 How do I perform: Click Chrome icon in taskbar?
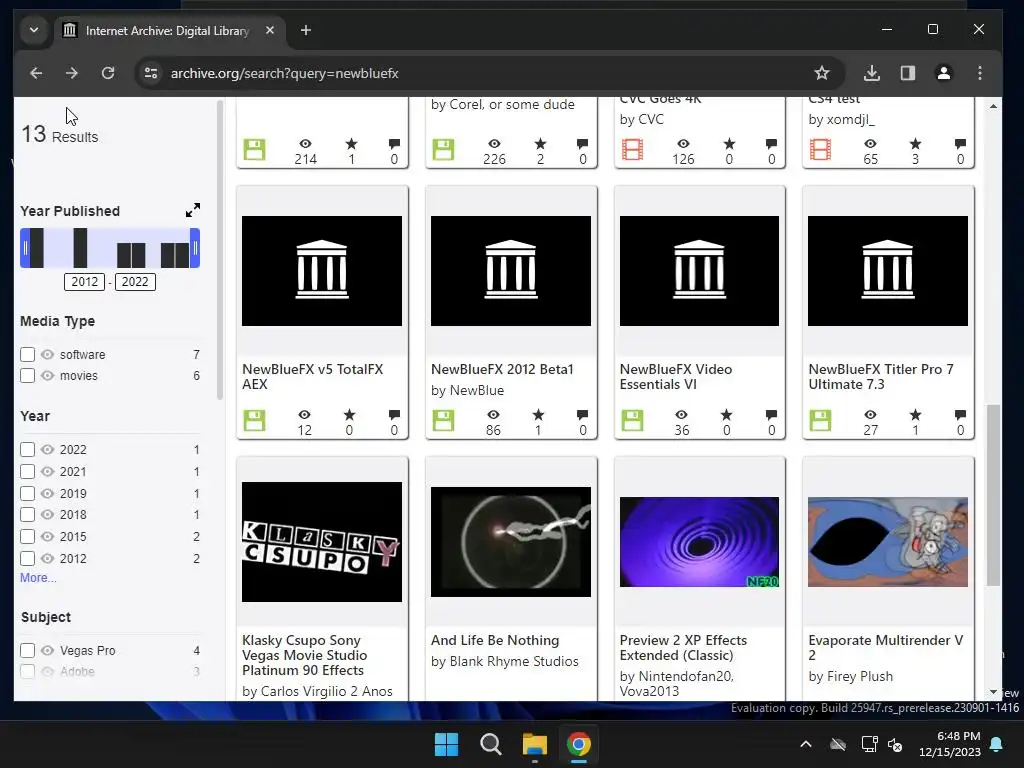click(579, 744)
